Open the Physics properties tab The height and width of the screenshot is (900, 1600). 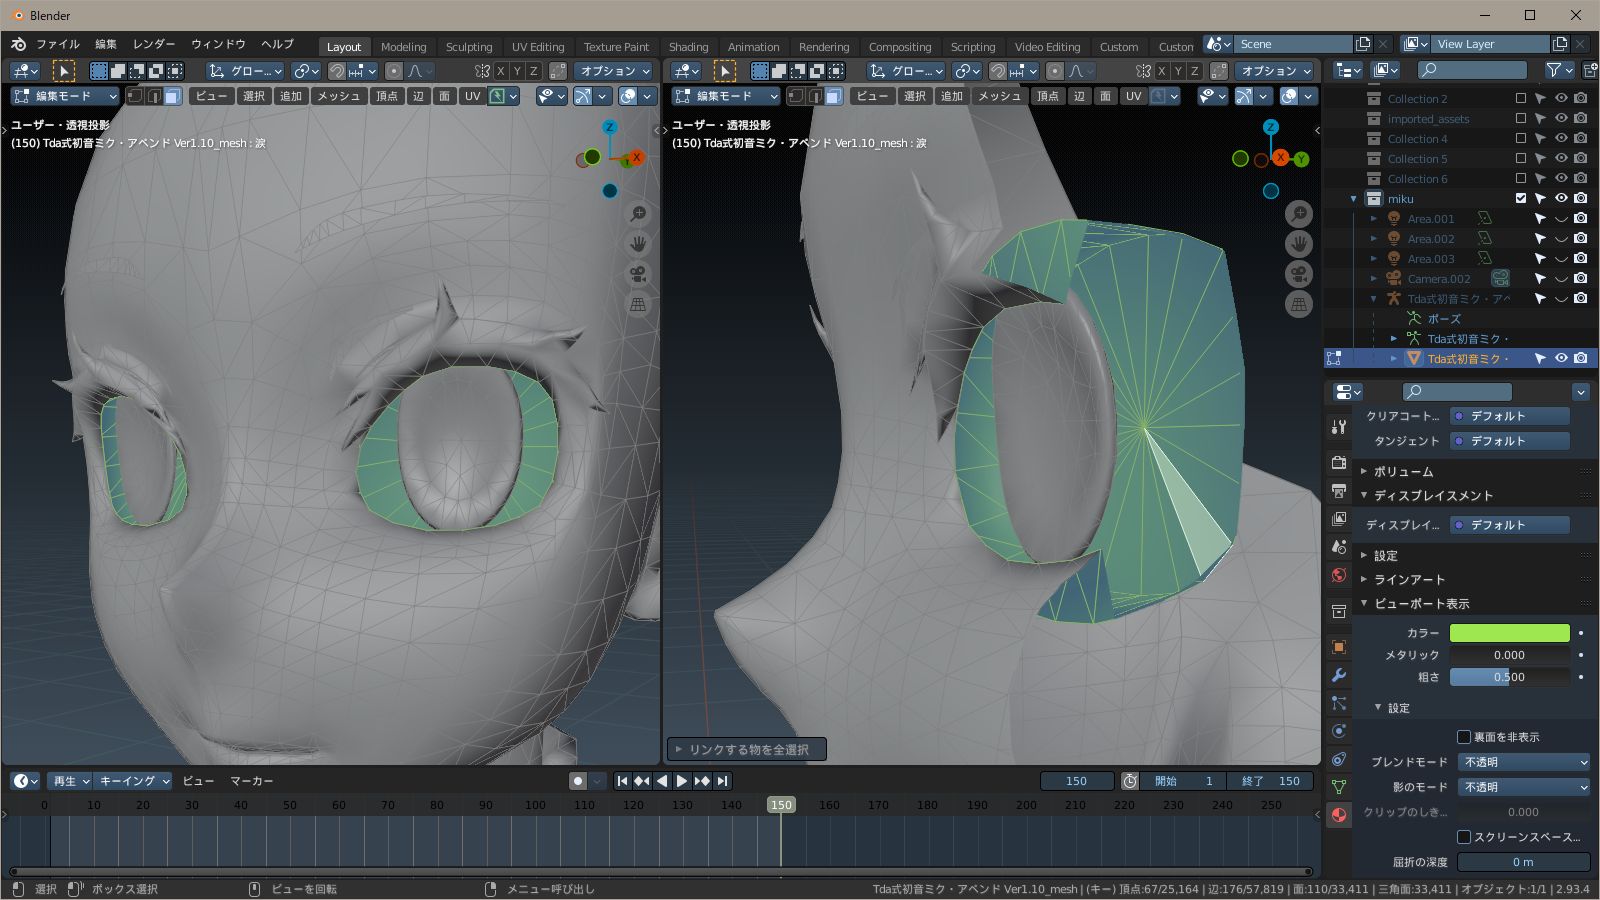1339,731
